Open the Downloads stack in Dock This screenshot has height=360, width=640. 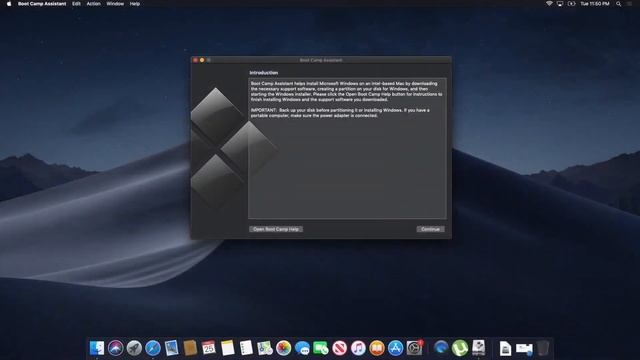(x=524, y=348)
